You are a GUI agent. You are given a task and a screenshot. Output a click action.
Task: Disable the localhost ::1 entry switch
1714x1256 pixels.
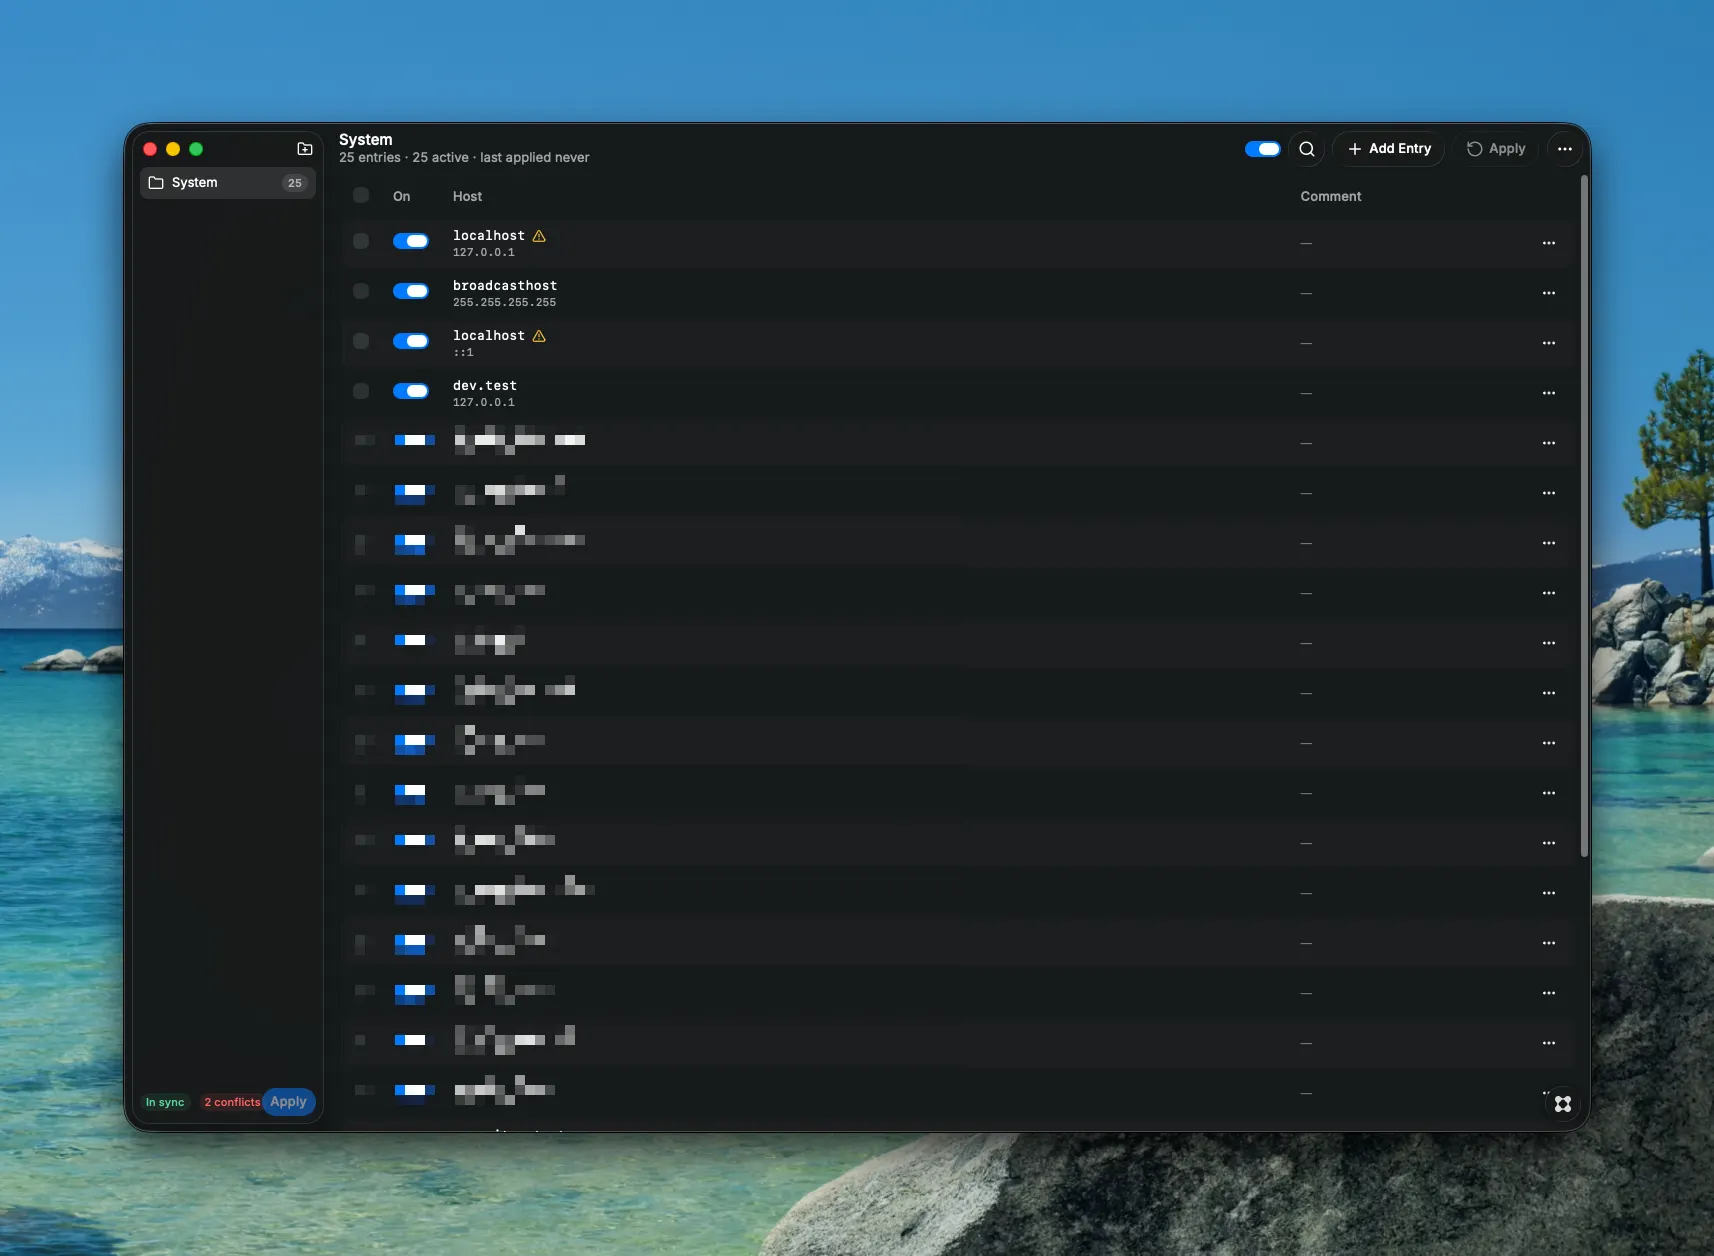click(x=411, y=341)
